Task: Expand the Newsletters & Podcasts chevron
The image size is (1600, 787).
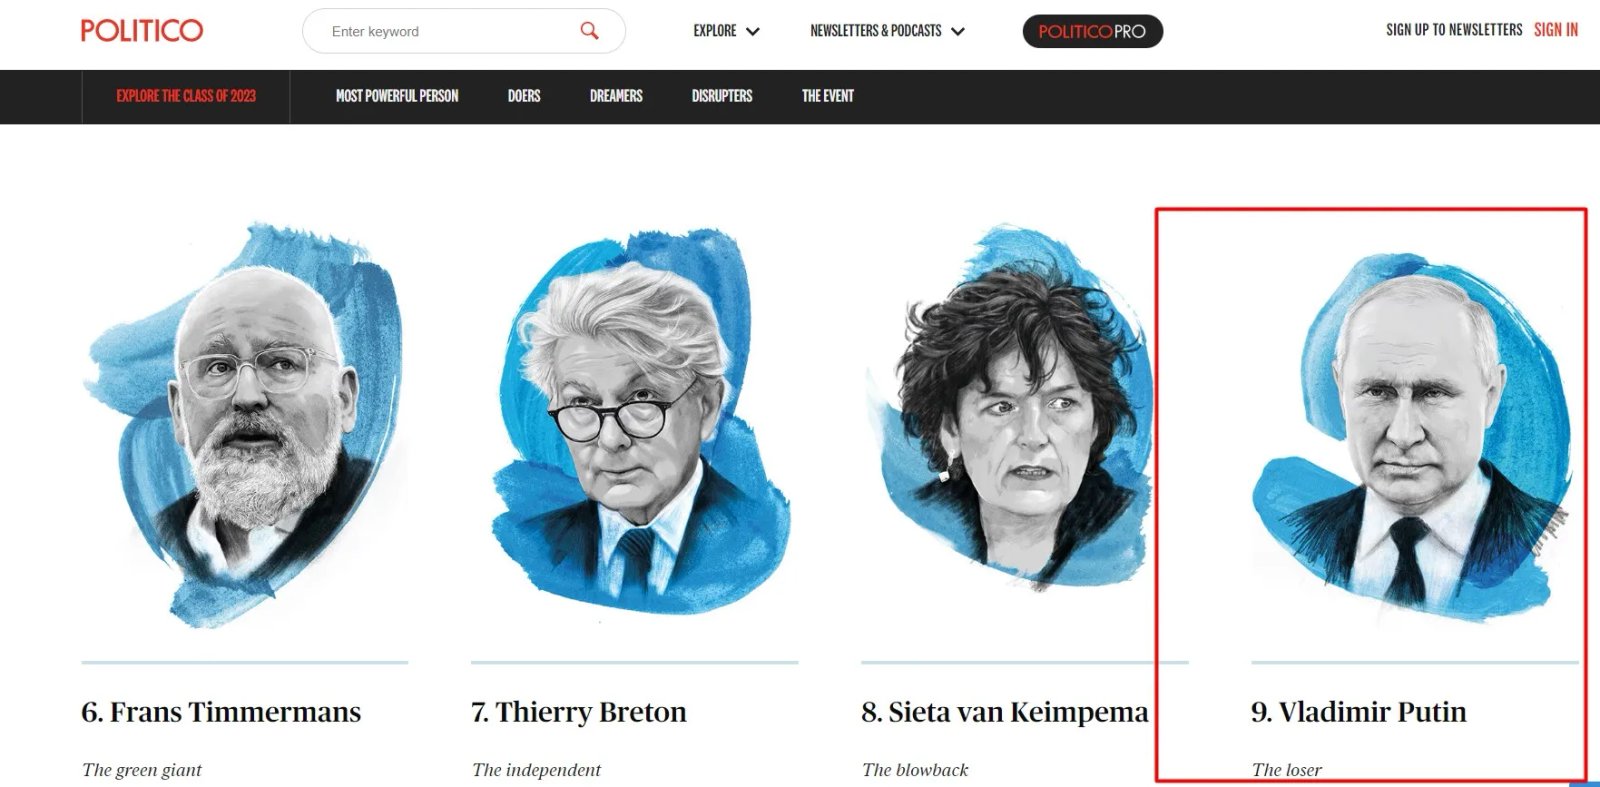Action: 958,32
